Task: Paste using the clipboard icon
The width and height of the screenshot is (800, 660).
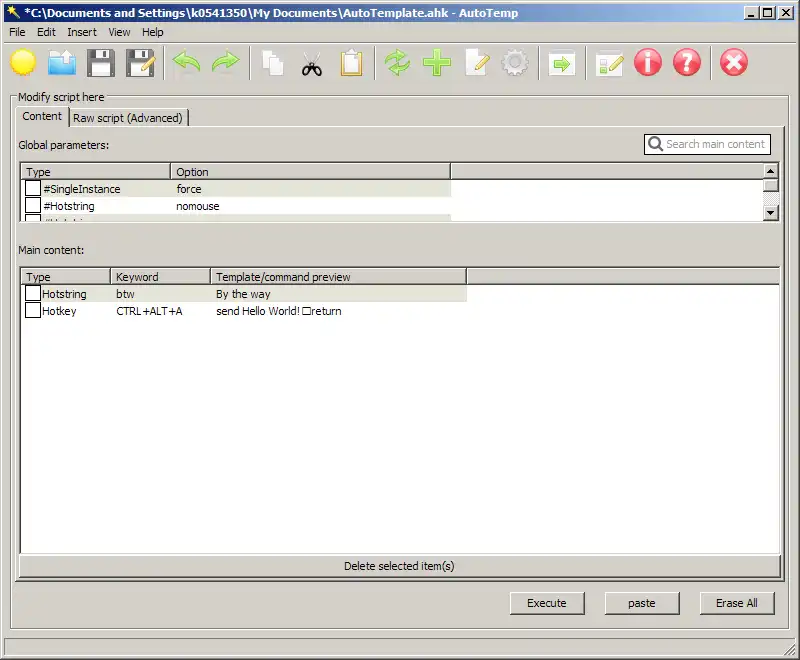Action: coord(351,63)
